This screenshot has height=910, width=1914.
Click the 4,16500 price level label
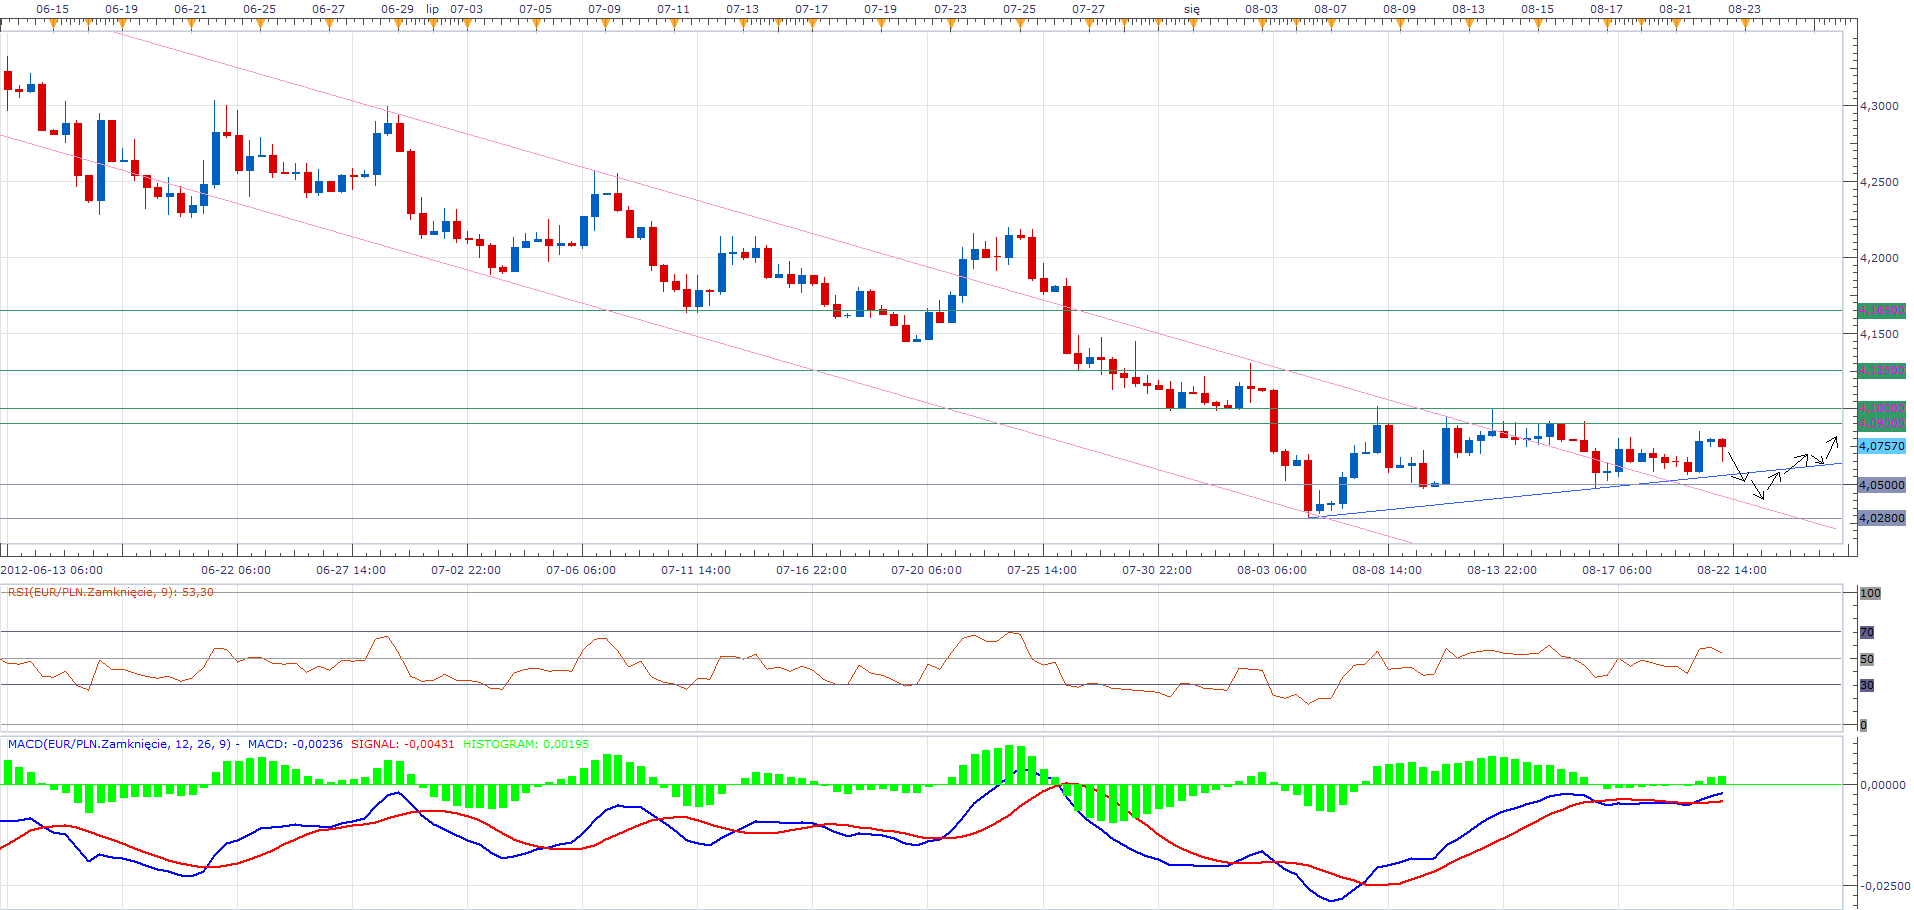click(x=1881, y=311)
